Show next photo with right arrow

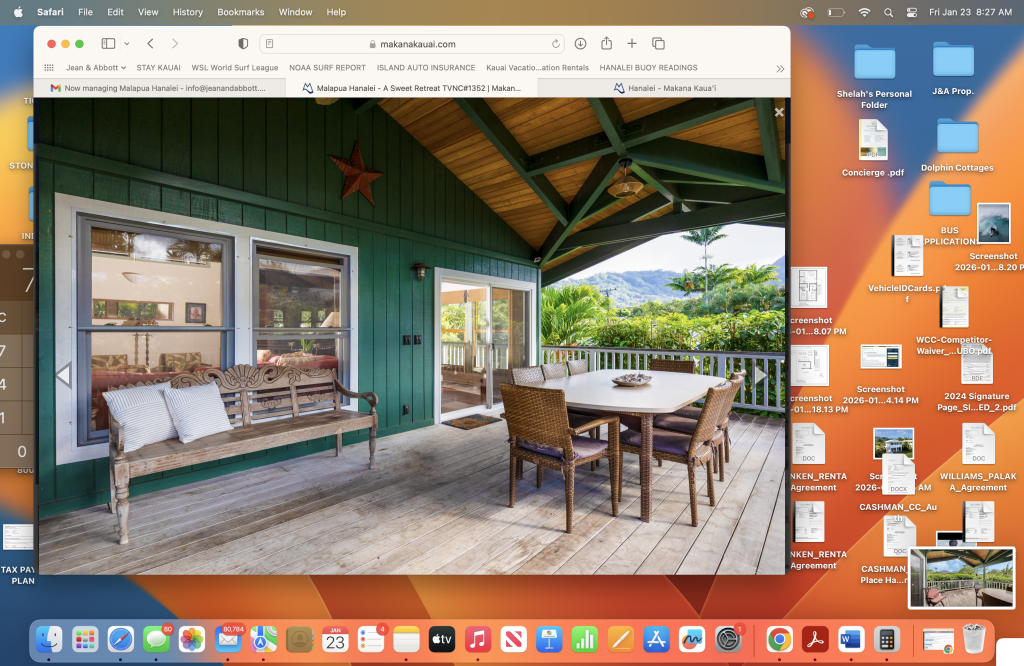[760, 375]
